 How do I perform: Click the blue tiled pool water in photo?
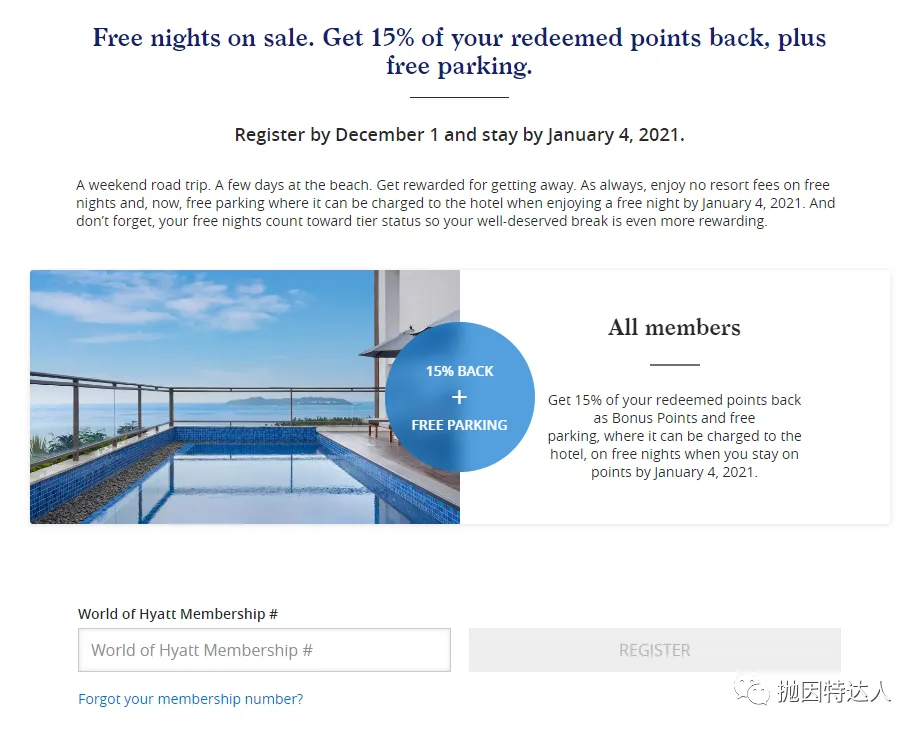pyautogui.click(x=247, y=482)
